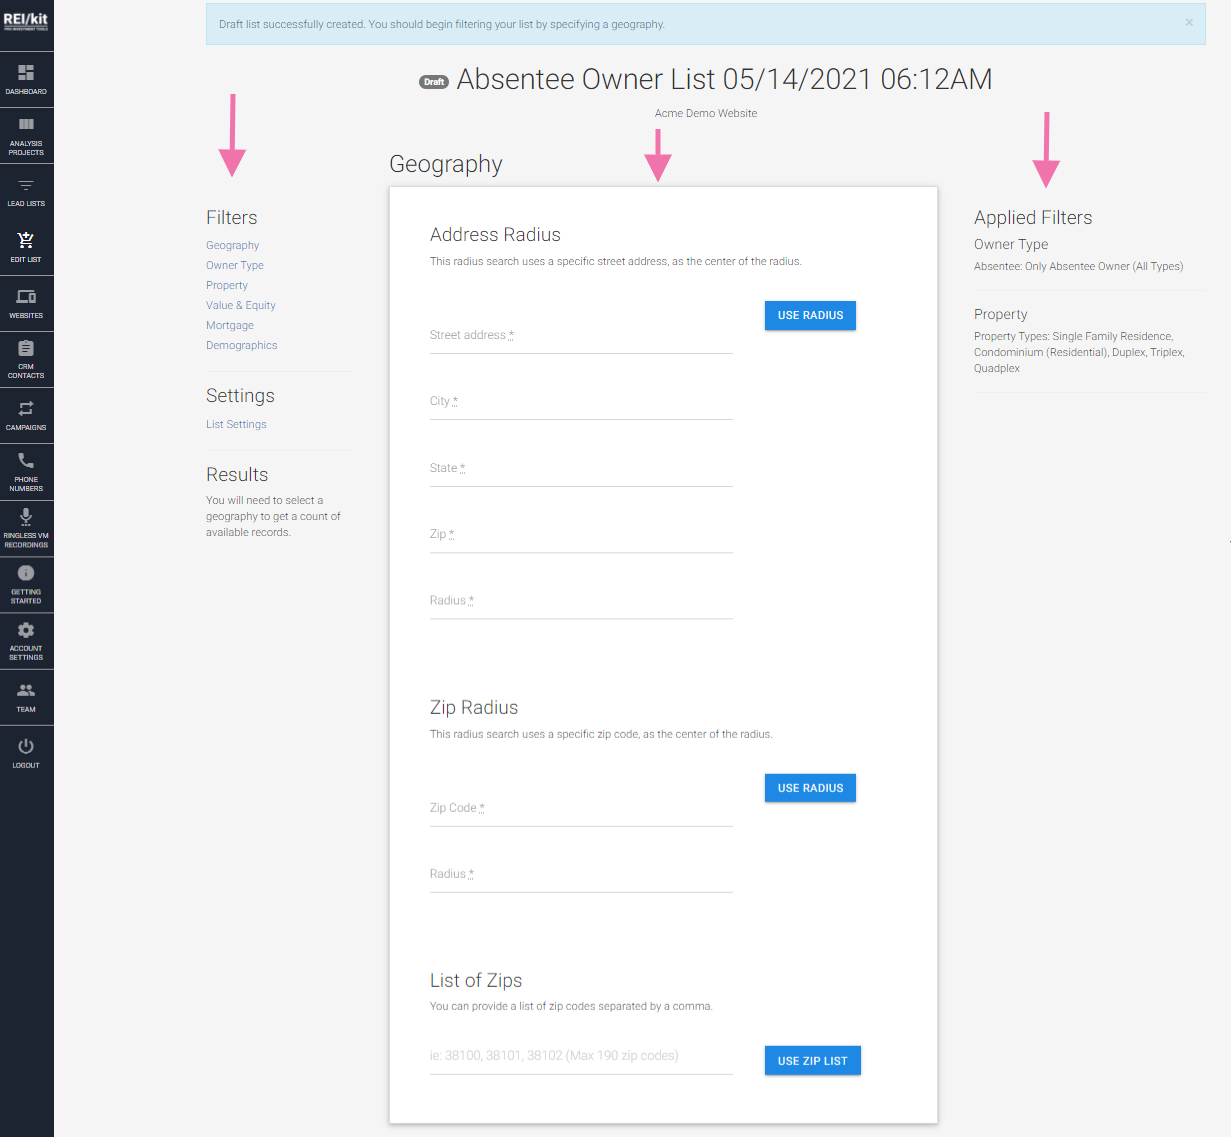Select the Campaigns sidebar icon
The image size is (1231, 1137).
[x=26, y=414]
